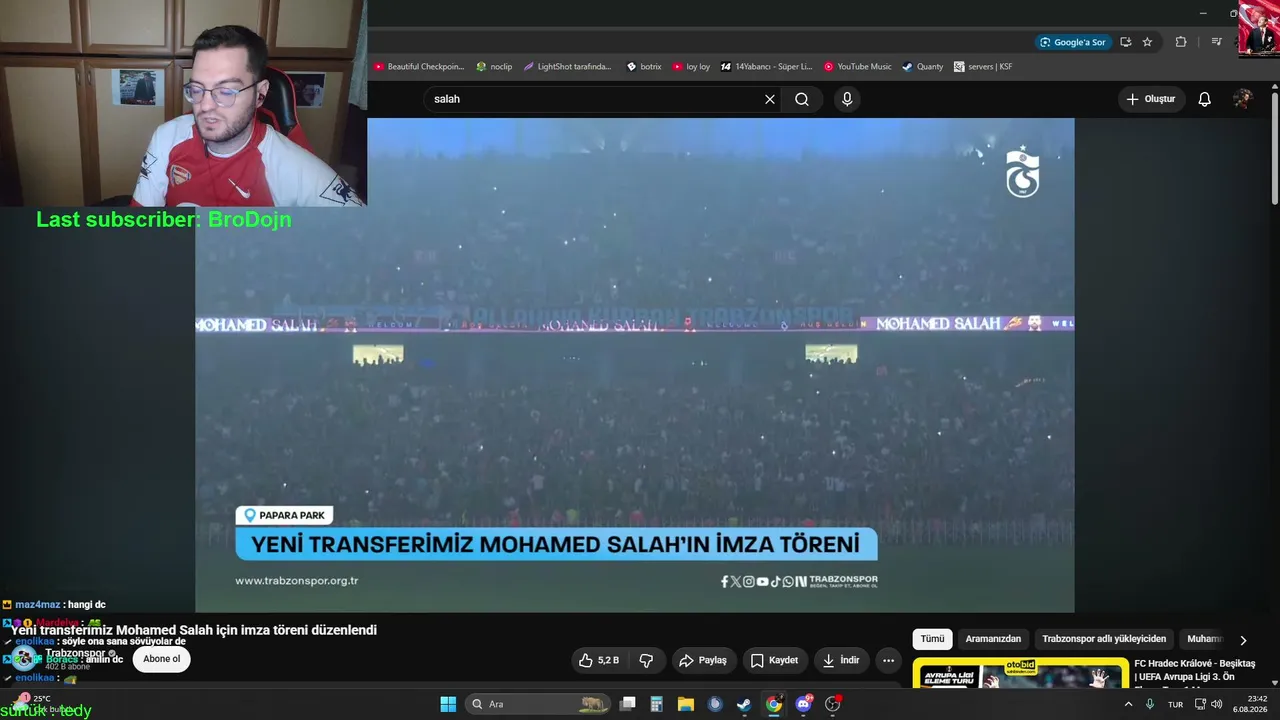Viewport: 1280px width, 720px height.
Task: Open the 14Yabancı - Süper Li... bookmark
Action: [x=767, y=67]
